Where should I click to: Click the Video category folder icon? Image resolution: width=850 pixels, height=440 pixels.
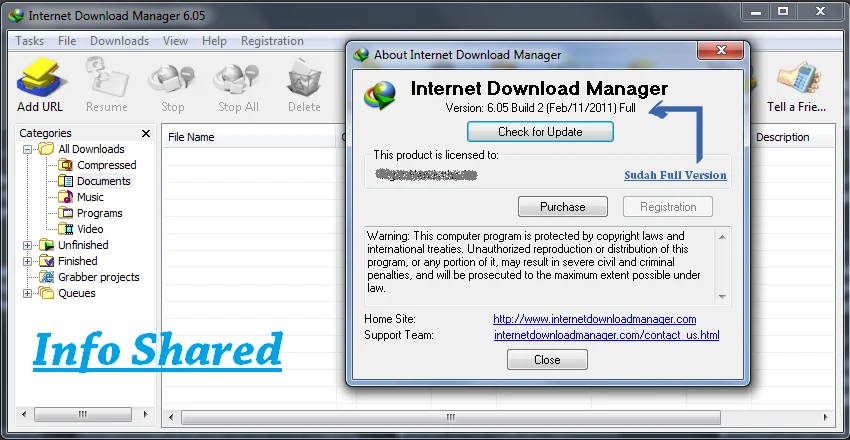click(66, 229)
